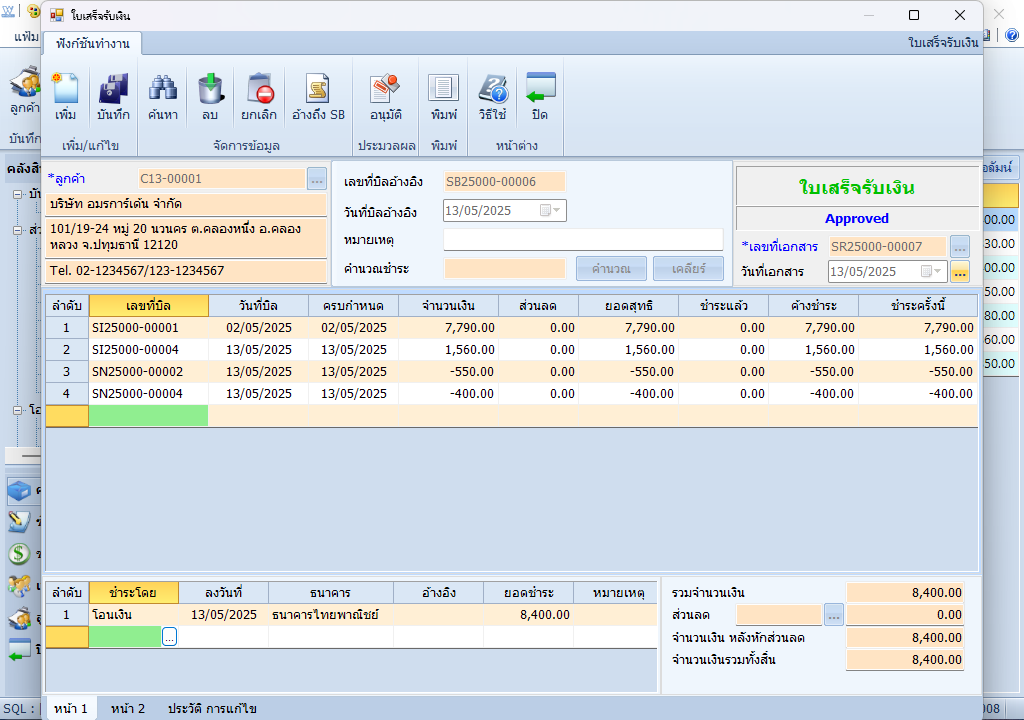
Task: Open the วิธีใช้ (Help) icon
Action: [x=493, y=97]
